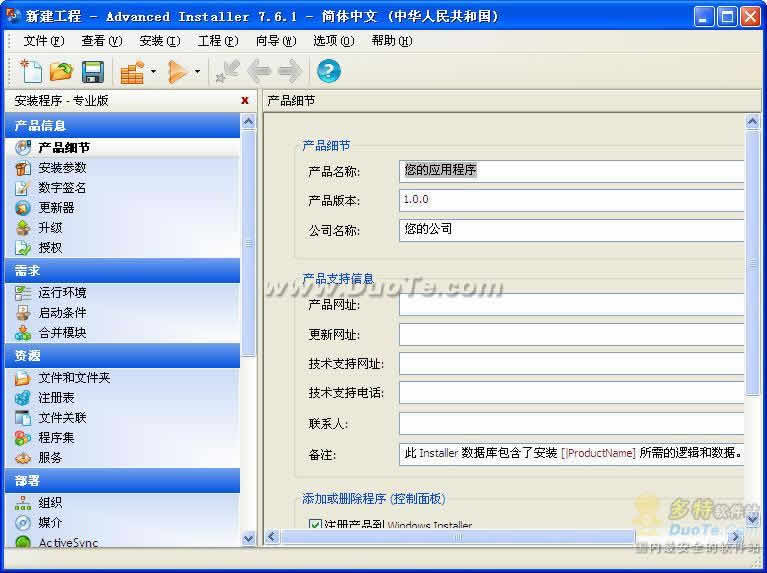Screen dimensions: 767x573
Task: Select the 文件关联 tree item label
Action: [x=63, y=418]
